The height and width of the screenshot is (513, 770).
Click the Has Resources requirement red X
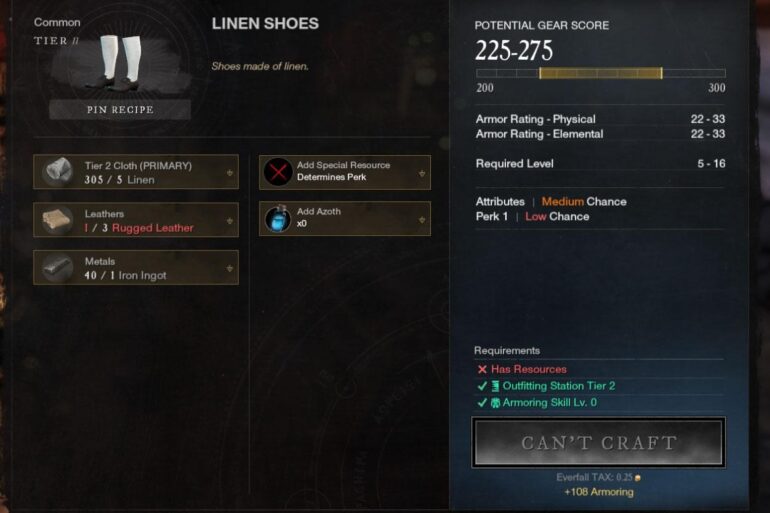[482, 369]
